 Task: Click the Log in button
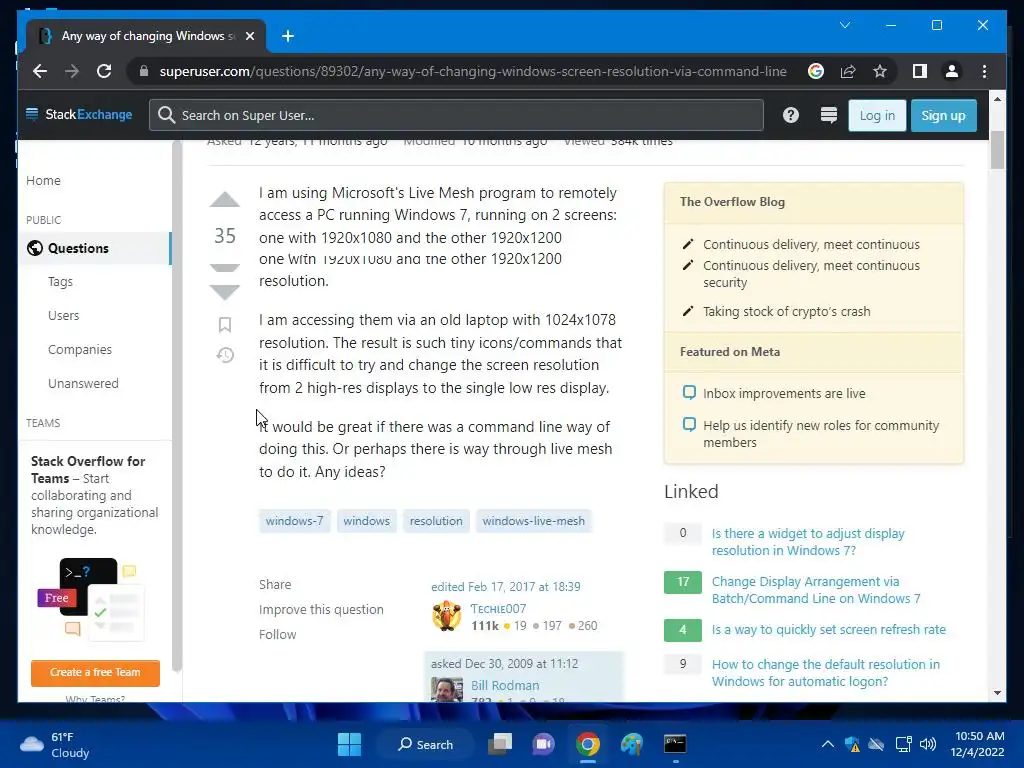point(877,116)
